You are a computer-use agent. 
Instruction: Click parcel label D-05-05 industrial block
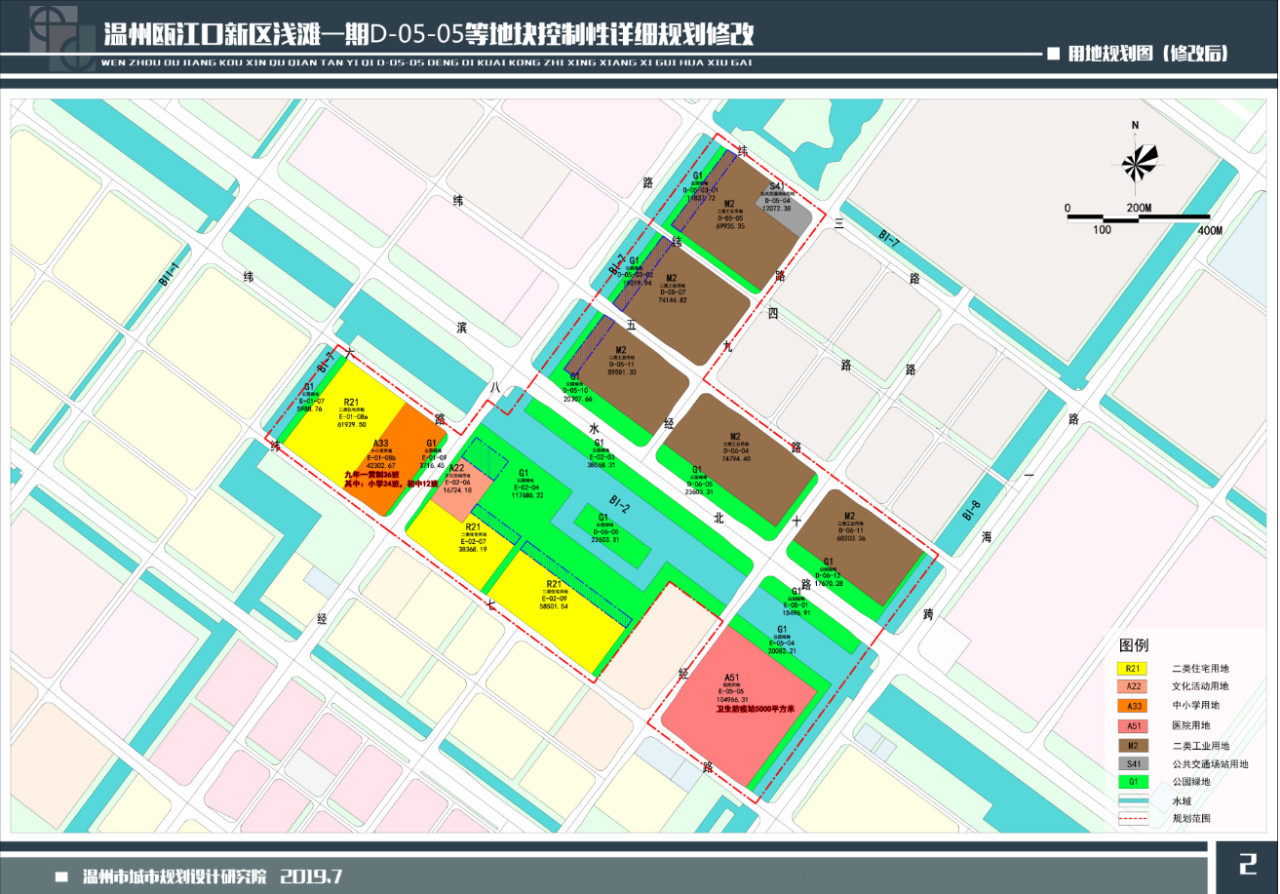729,216
